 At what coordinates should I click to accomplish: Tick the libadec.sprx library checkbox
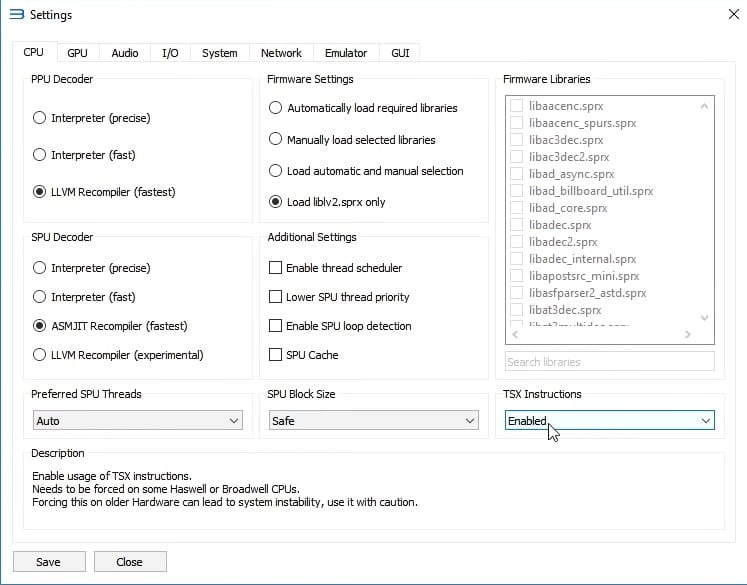tap(516, 225)
